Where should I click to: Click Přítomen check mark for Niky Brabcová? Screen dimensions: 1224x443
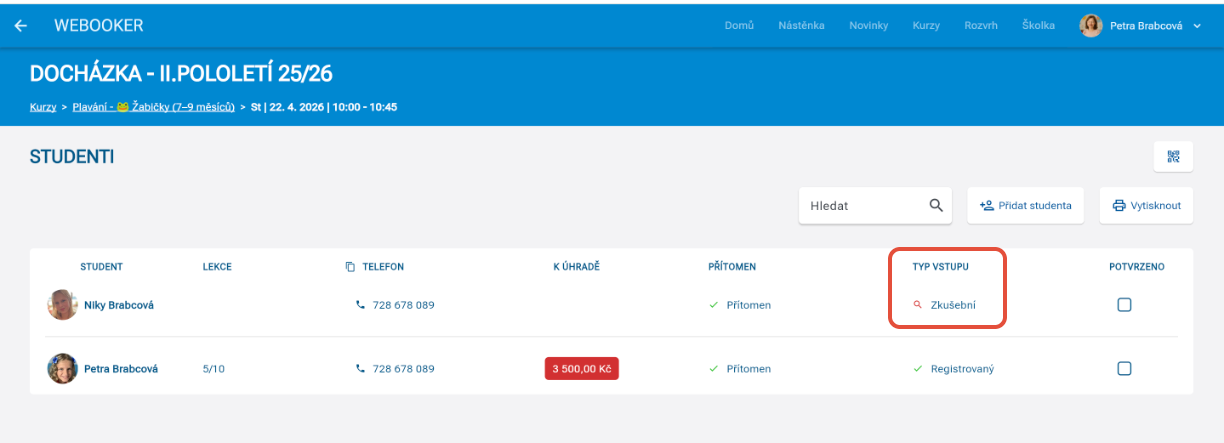pyautogui.click(x=713, y=305)
